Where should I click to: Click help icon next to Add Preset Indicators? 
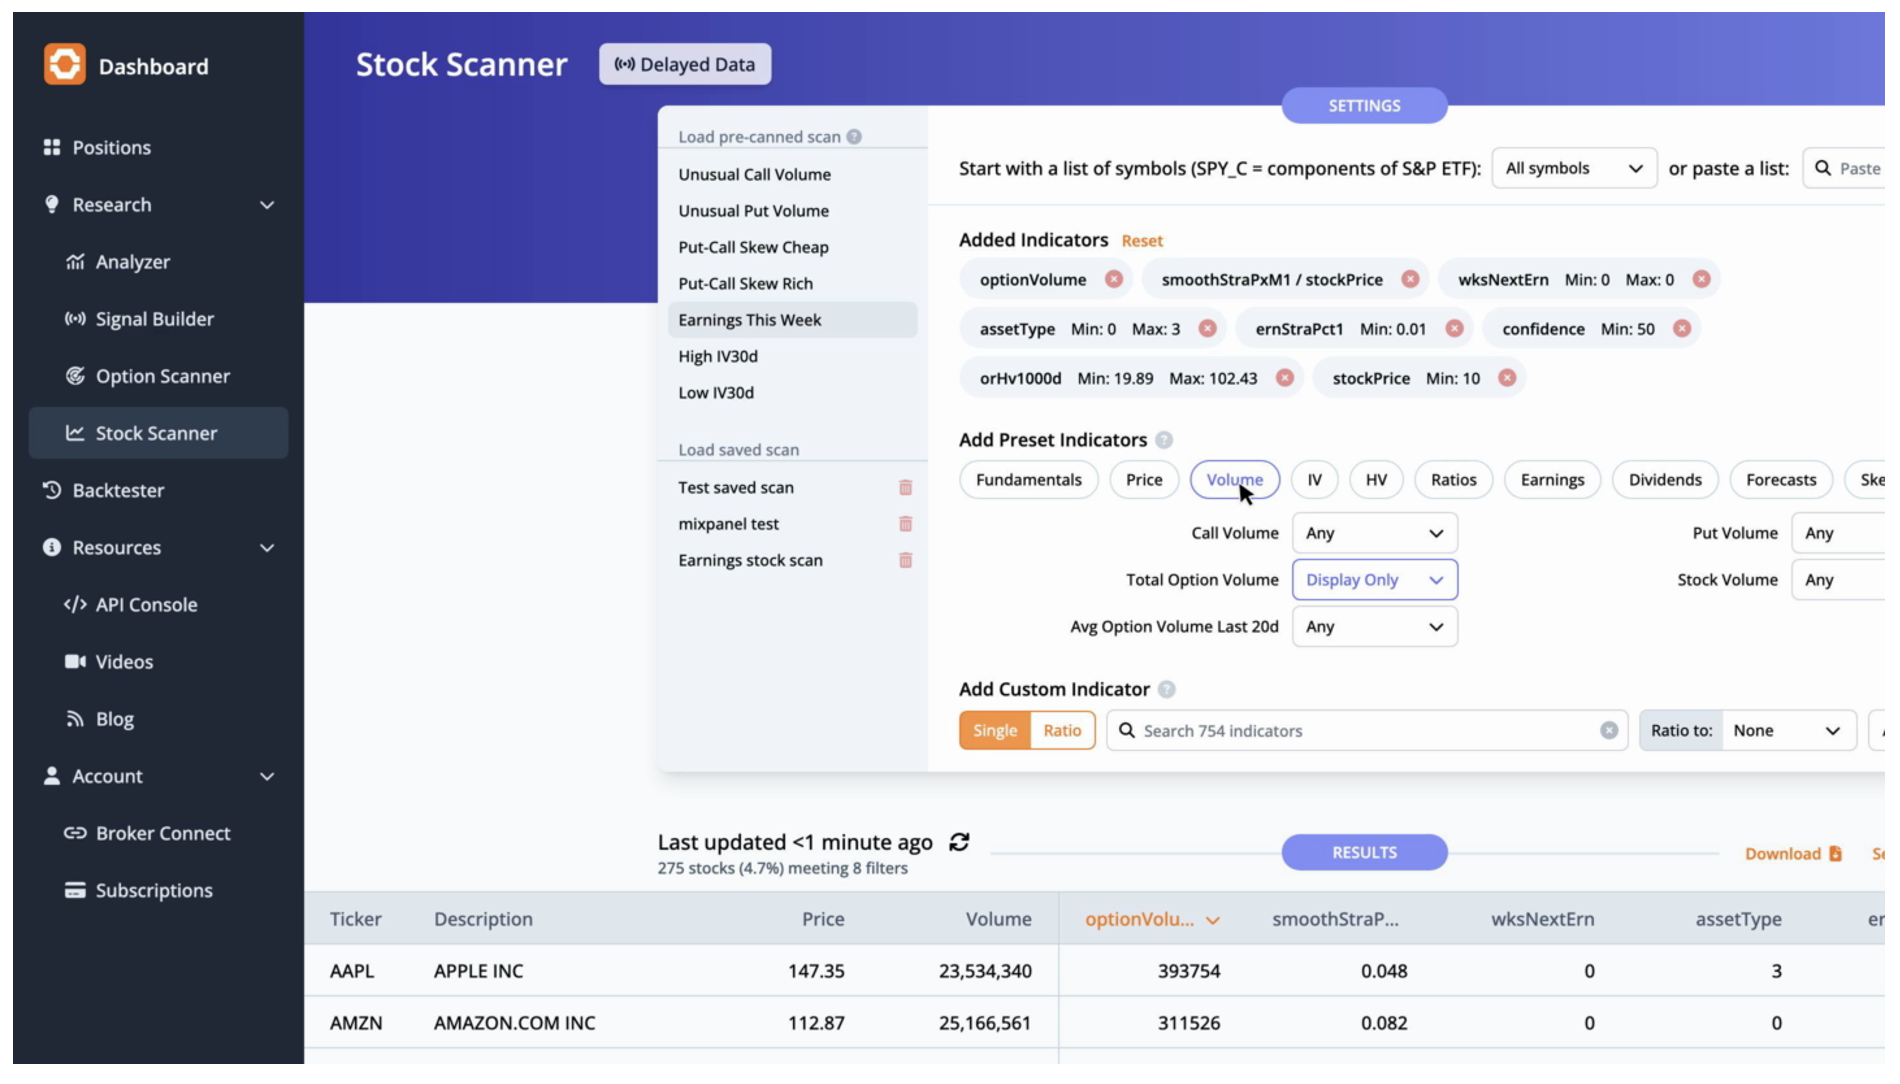tap(1164, 440)
